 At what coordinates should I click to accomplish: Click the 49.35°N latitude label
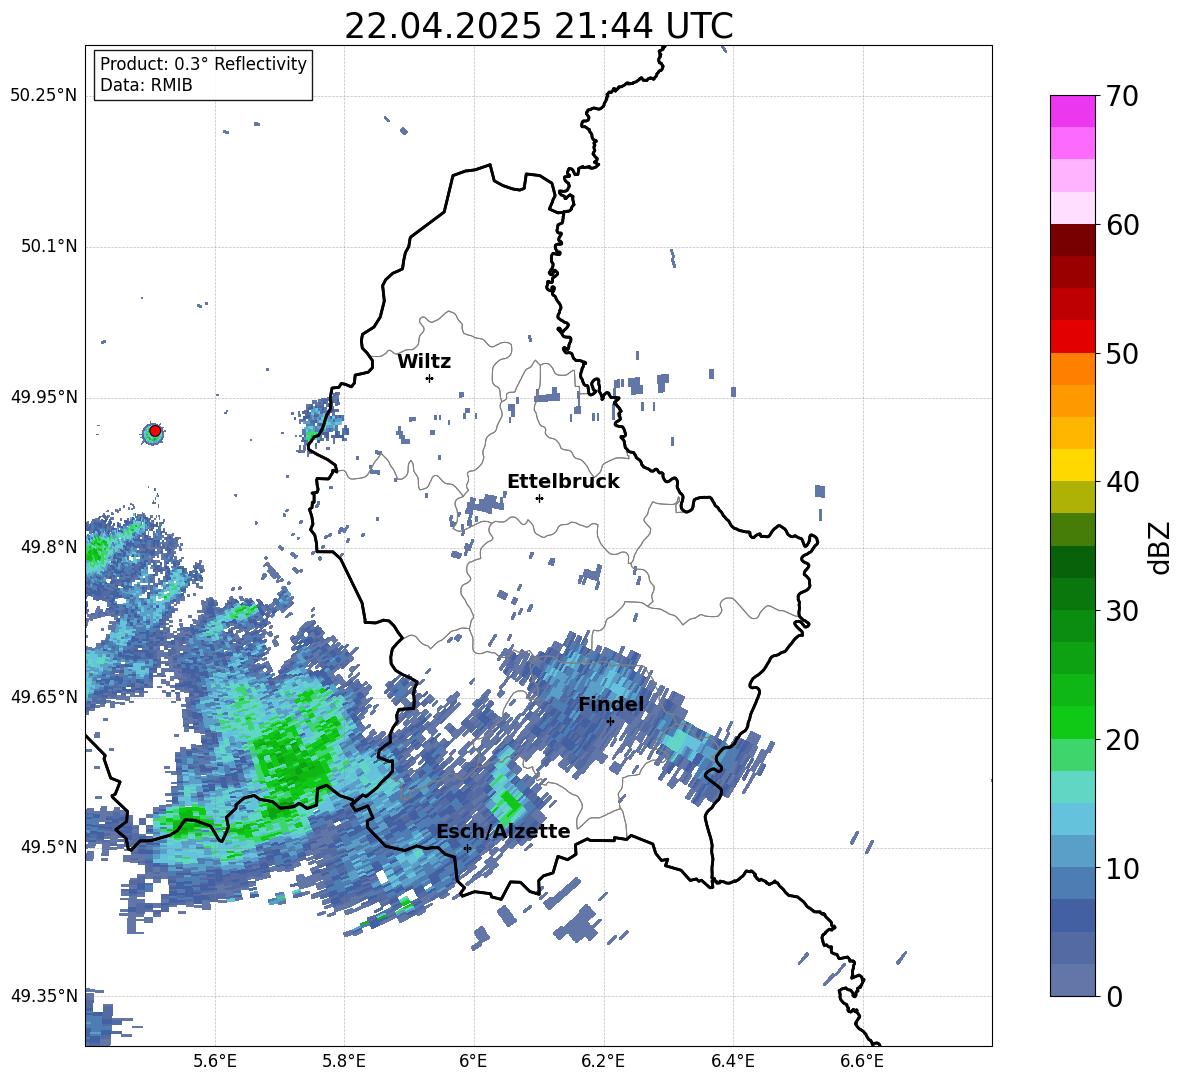coord(44,996)
